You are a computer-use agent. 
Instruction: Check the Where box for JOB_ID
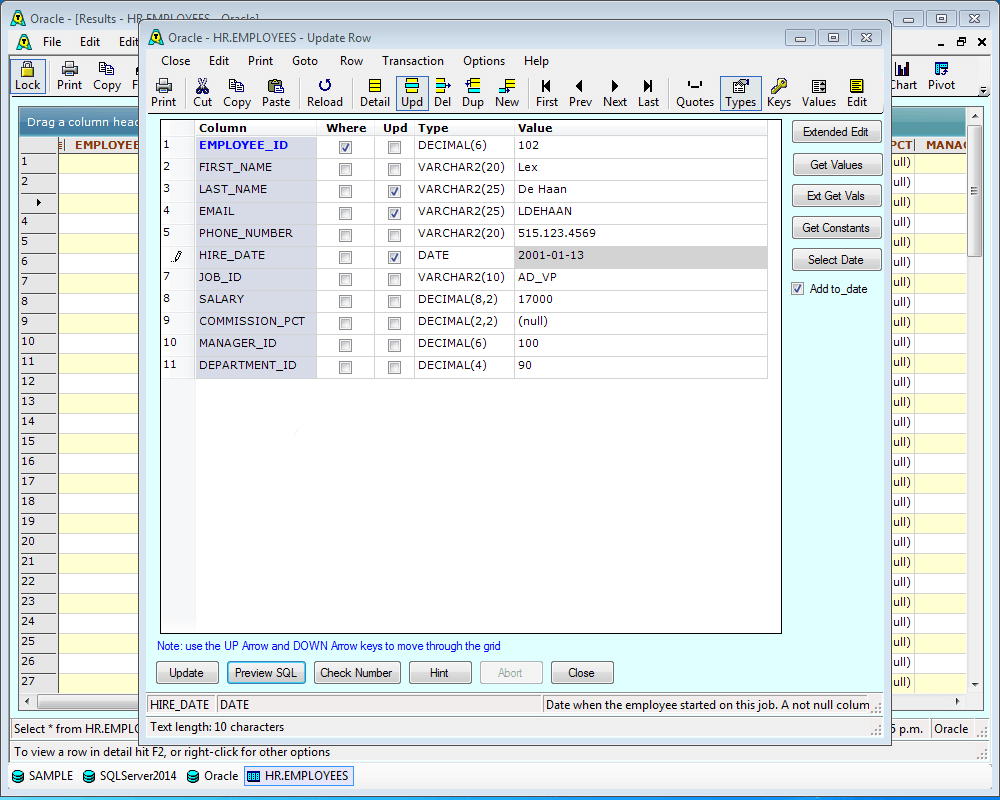coord(345,279)
